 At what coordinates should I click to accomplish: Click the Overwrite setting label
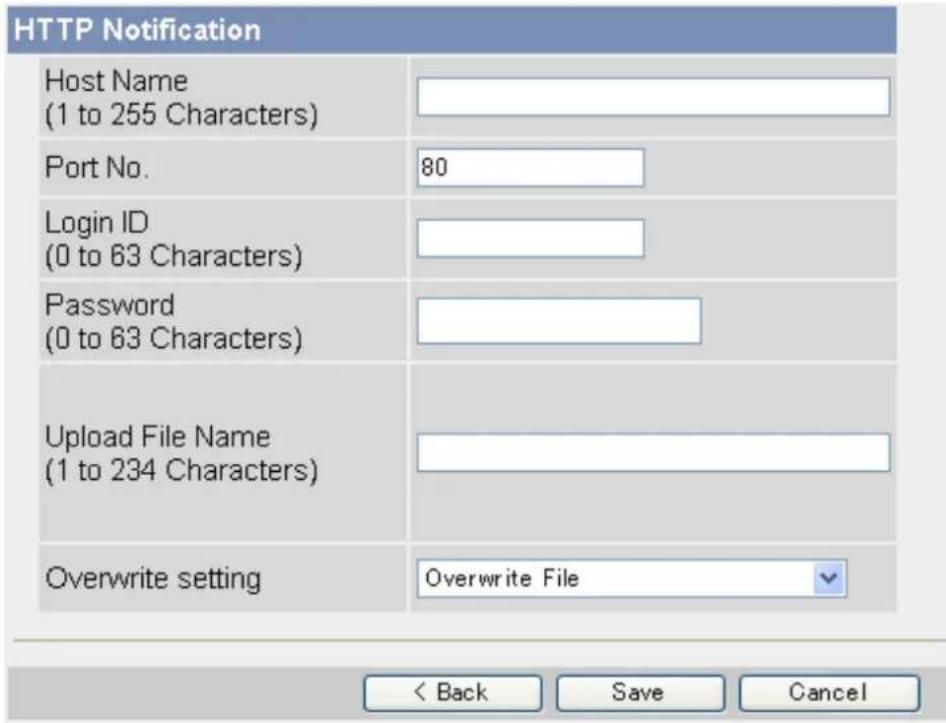tap(153, 579)
